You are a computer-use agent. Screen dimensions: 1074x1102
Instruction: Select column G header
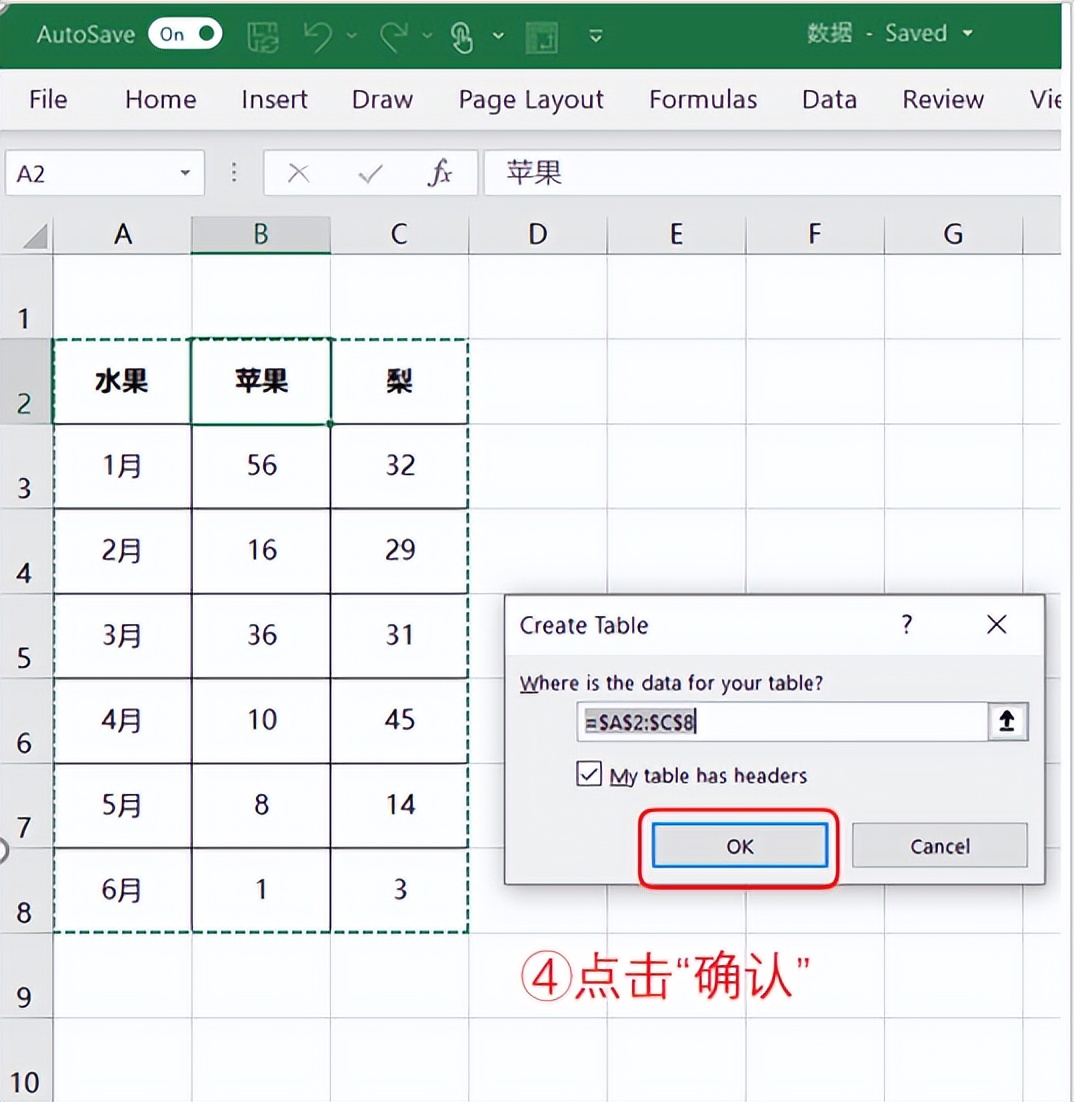tap(953, 234)
